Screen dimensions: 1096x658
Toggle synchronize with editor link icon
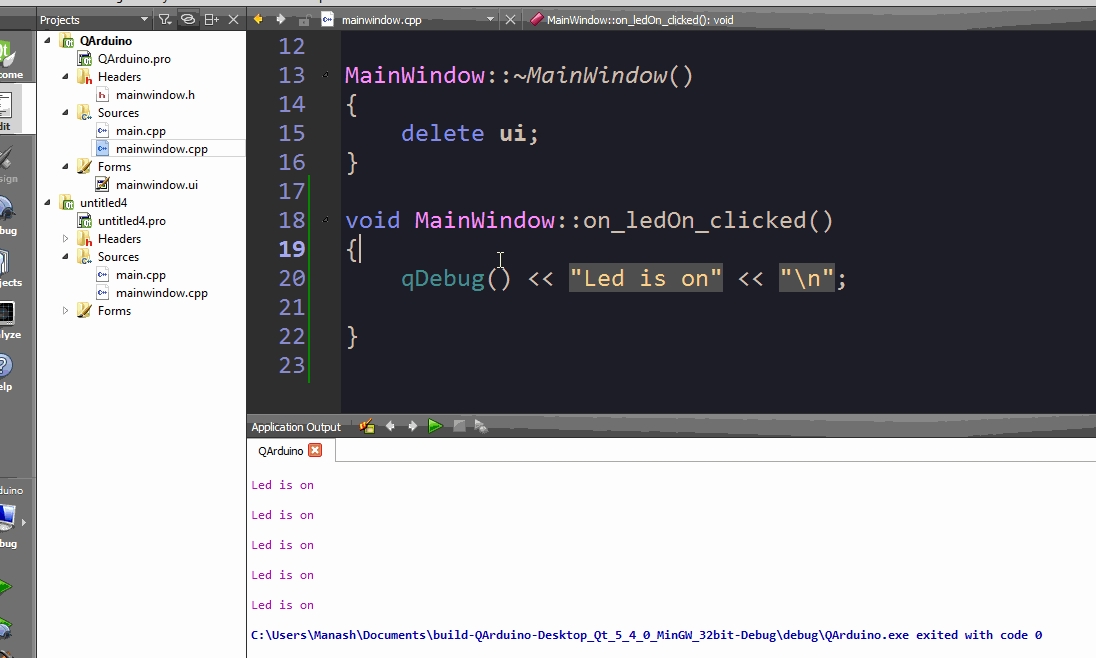[x=188, y=20]
